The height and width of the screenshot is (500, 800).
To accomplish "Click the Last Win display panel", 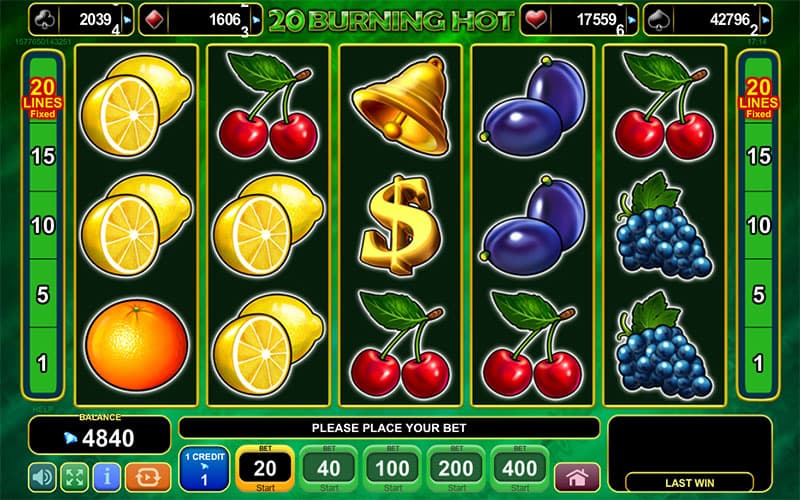I will (690, 454).
